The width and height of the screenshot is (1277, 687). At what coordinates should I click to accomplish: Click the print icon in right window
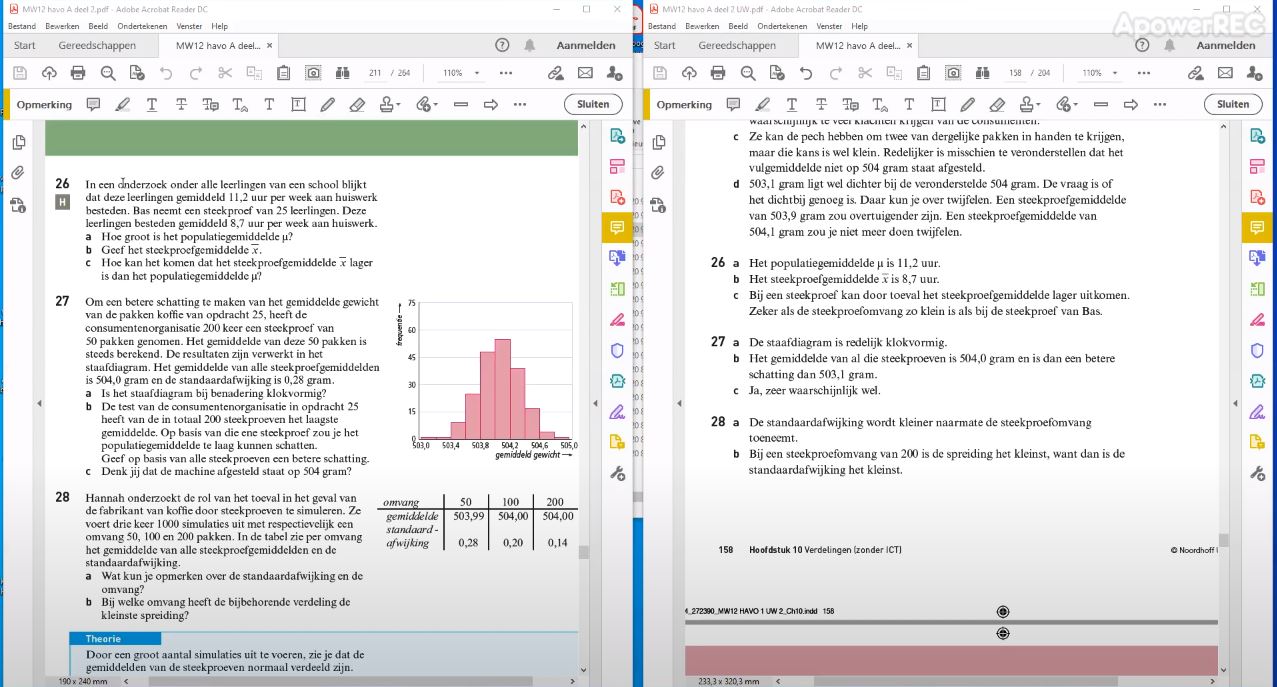click(717, 73)
